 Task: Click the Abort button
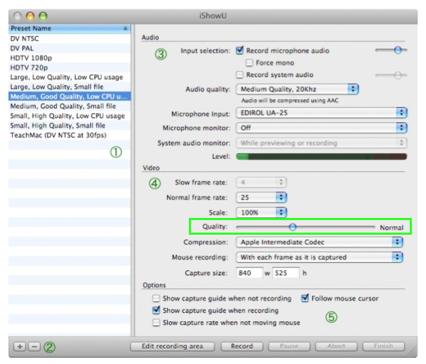[336, 347]
